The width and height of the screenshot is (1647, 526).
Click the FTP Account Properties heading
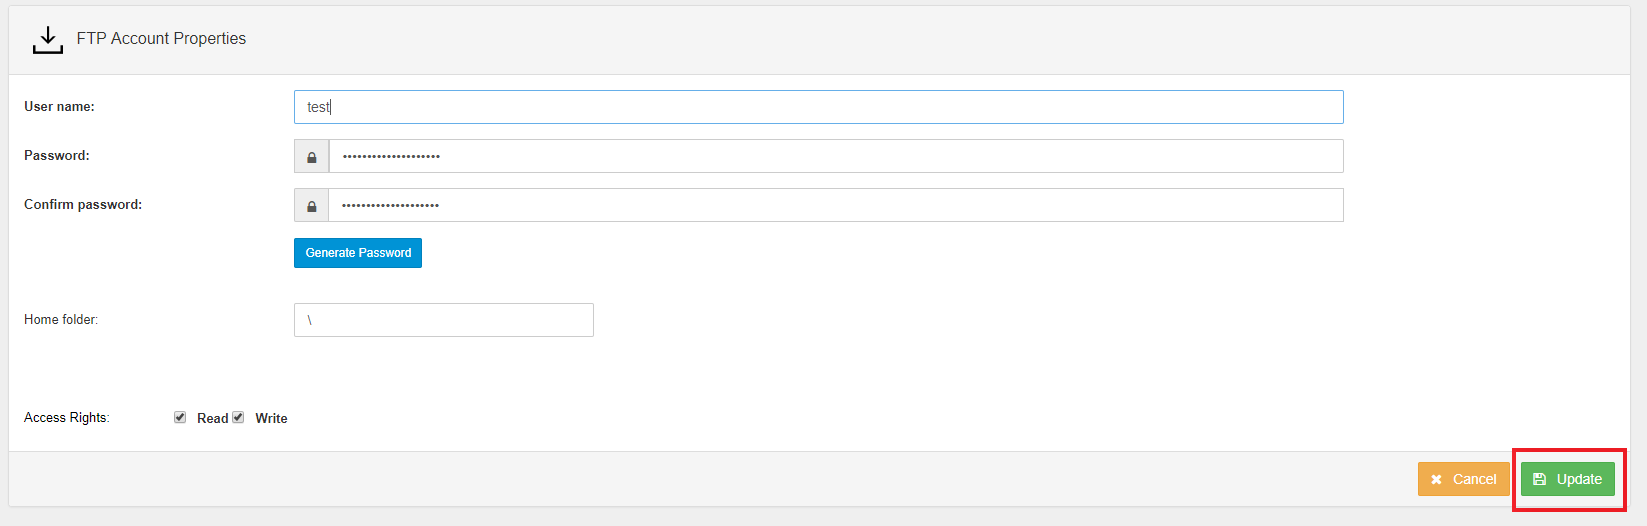click(x=161, y=38)
